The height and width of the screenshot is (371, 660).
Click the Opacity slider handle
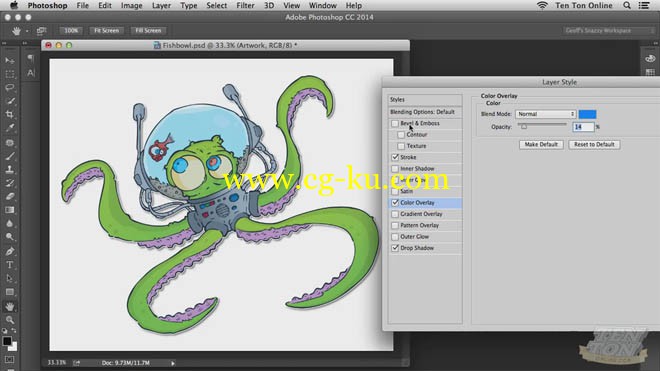[x=524, y=127]
